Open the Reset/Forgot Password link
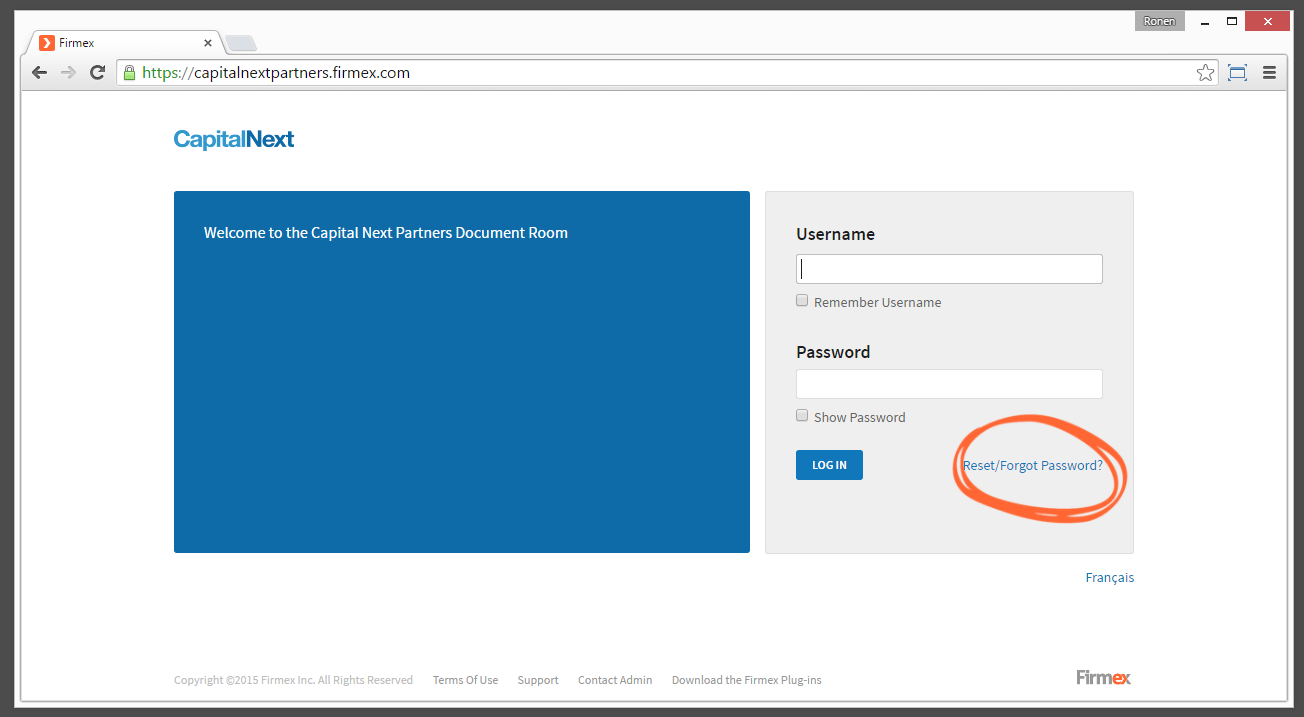This screenshot has height=717, width=1304. [1032, 466]
